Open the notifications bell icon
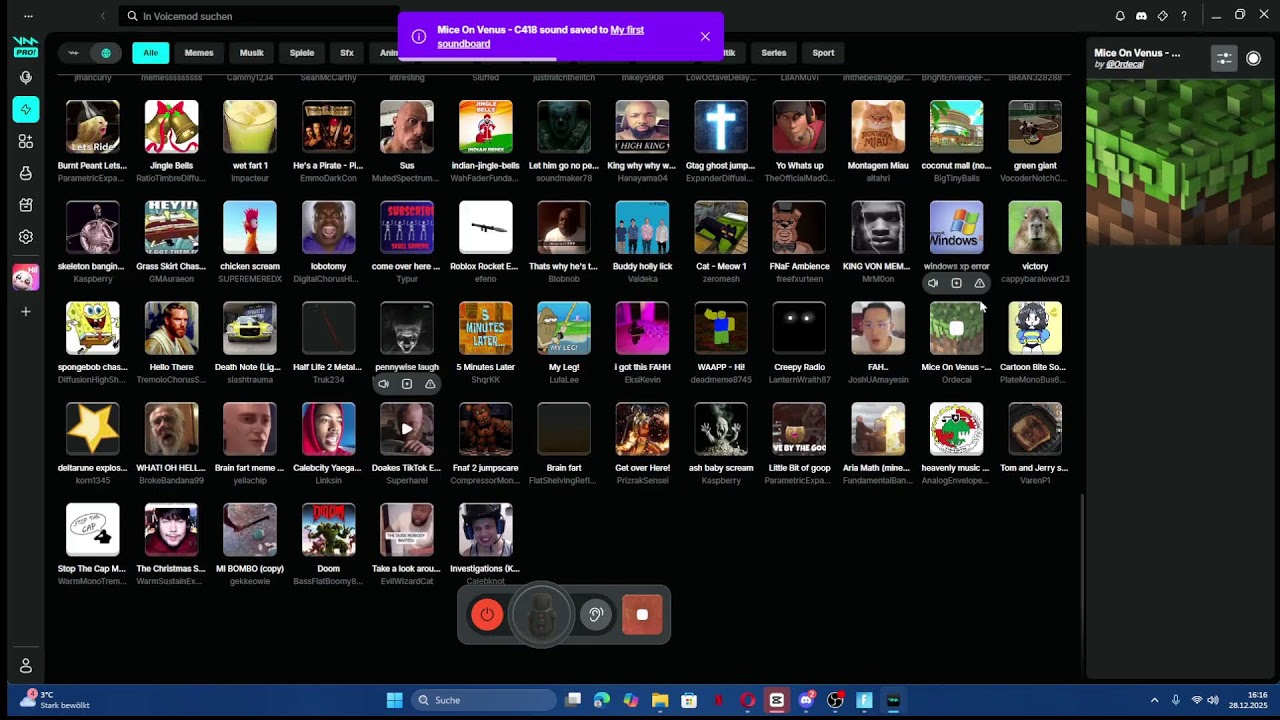This screenshot has height=720, width=1280. 1120,16
